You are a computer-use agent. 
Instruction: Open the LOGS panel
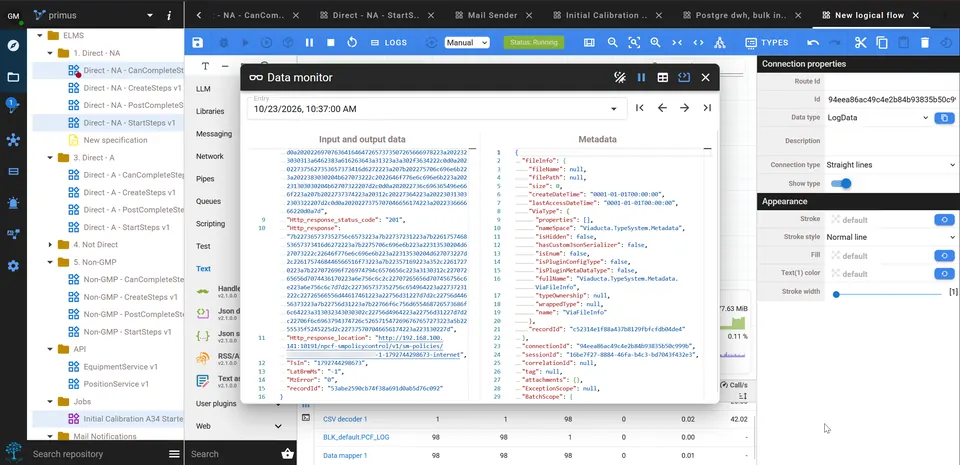coord(389,42)
